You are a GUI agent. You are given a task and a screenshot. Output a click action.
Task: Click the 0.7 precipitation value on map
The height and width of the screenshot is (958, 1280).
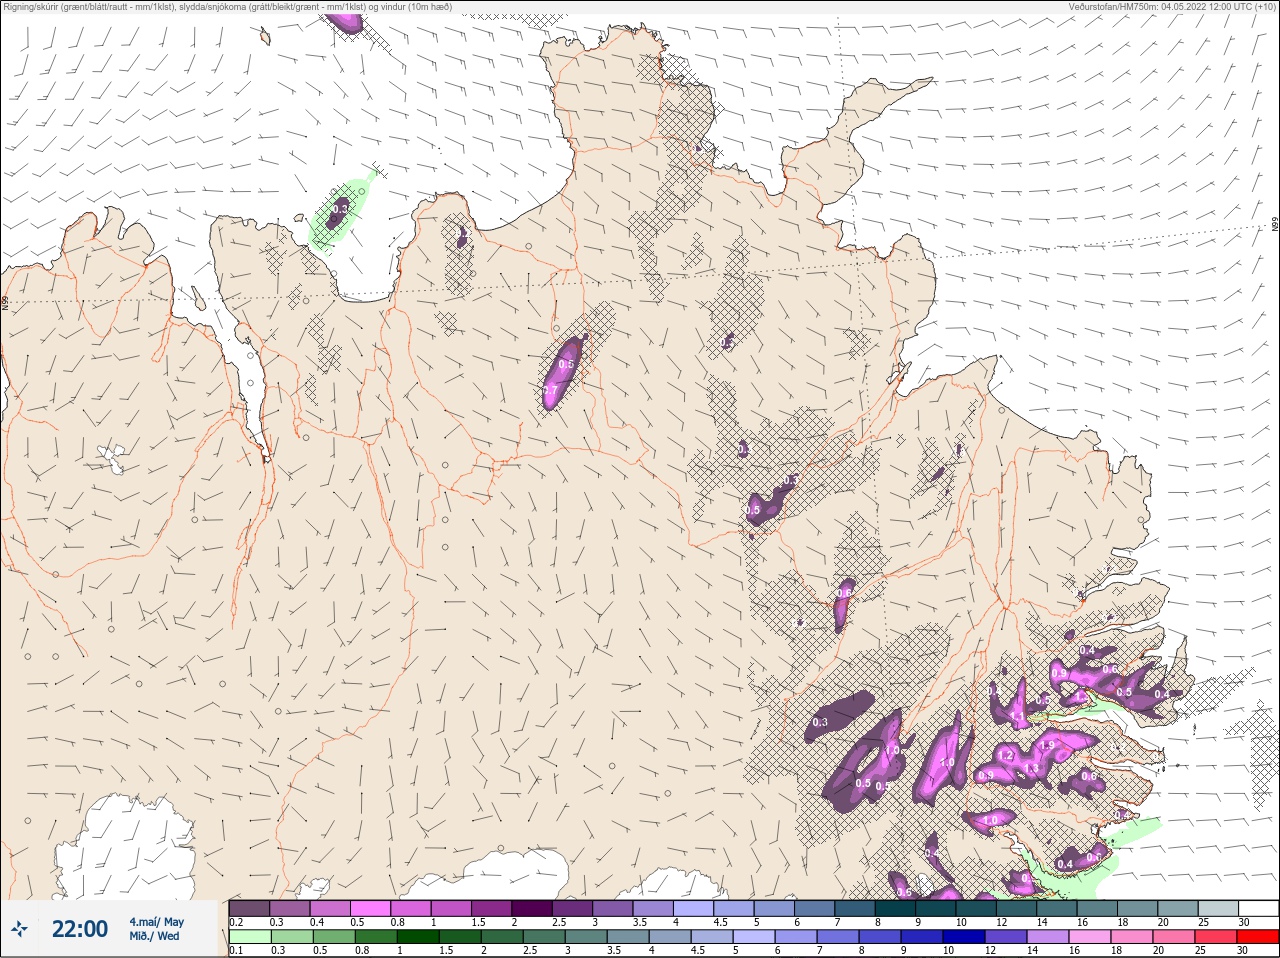[x=550, y=390]
